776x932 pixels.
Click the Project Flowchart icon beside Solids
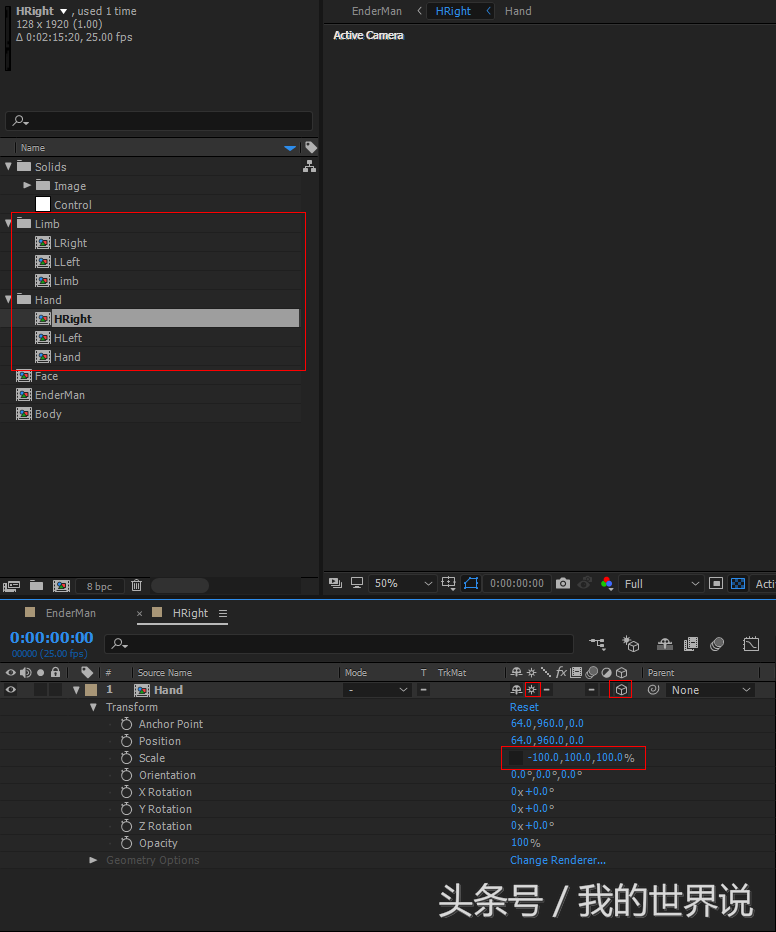point(309,167)
